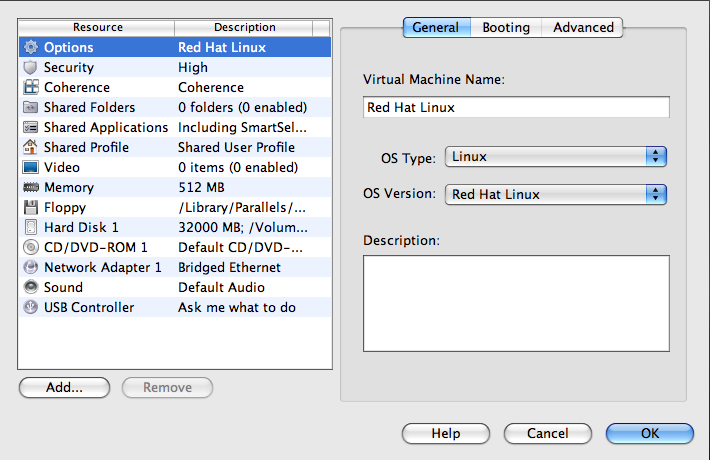
Task: Click the Memory chip icon
Action: [x=31, y=187]
